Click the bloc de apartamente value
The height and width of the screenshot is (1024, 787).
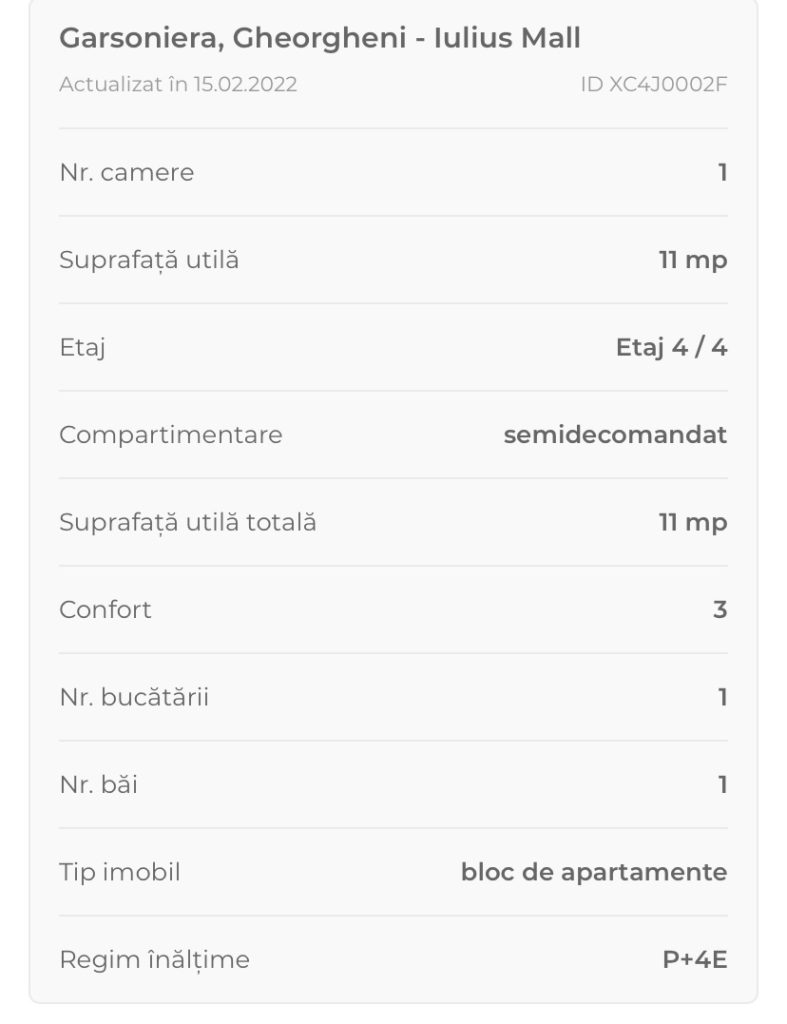tap(594, 872)
